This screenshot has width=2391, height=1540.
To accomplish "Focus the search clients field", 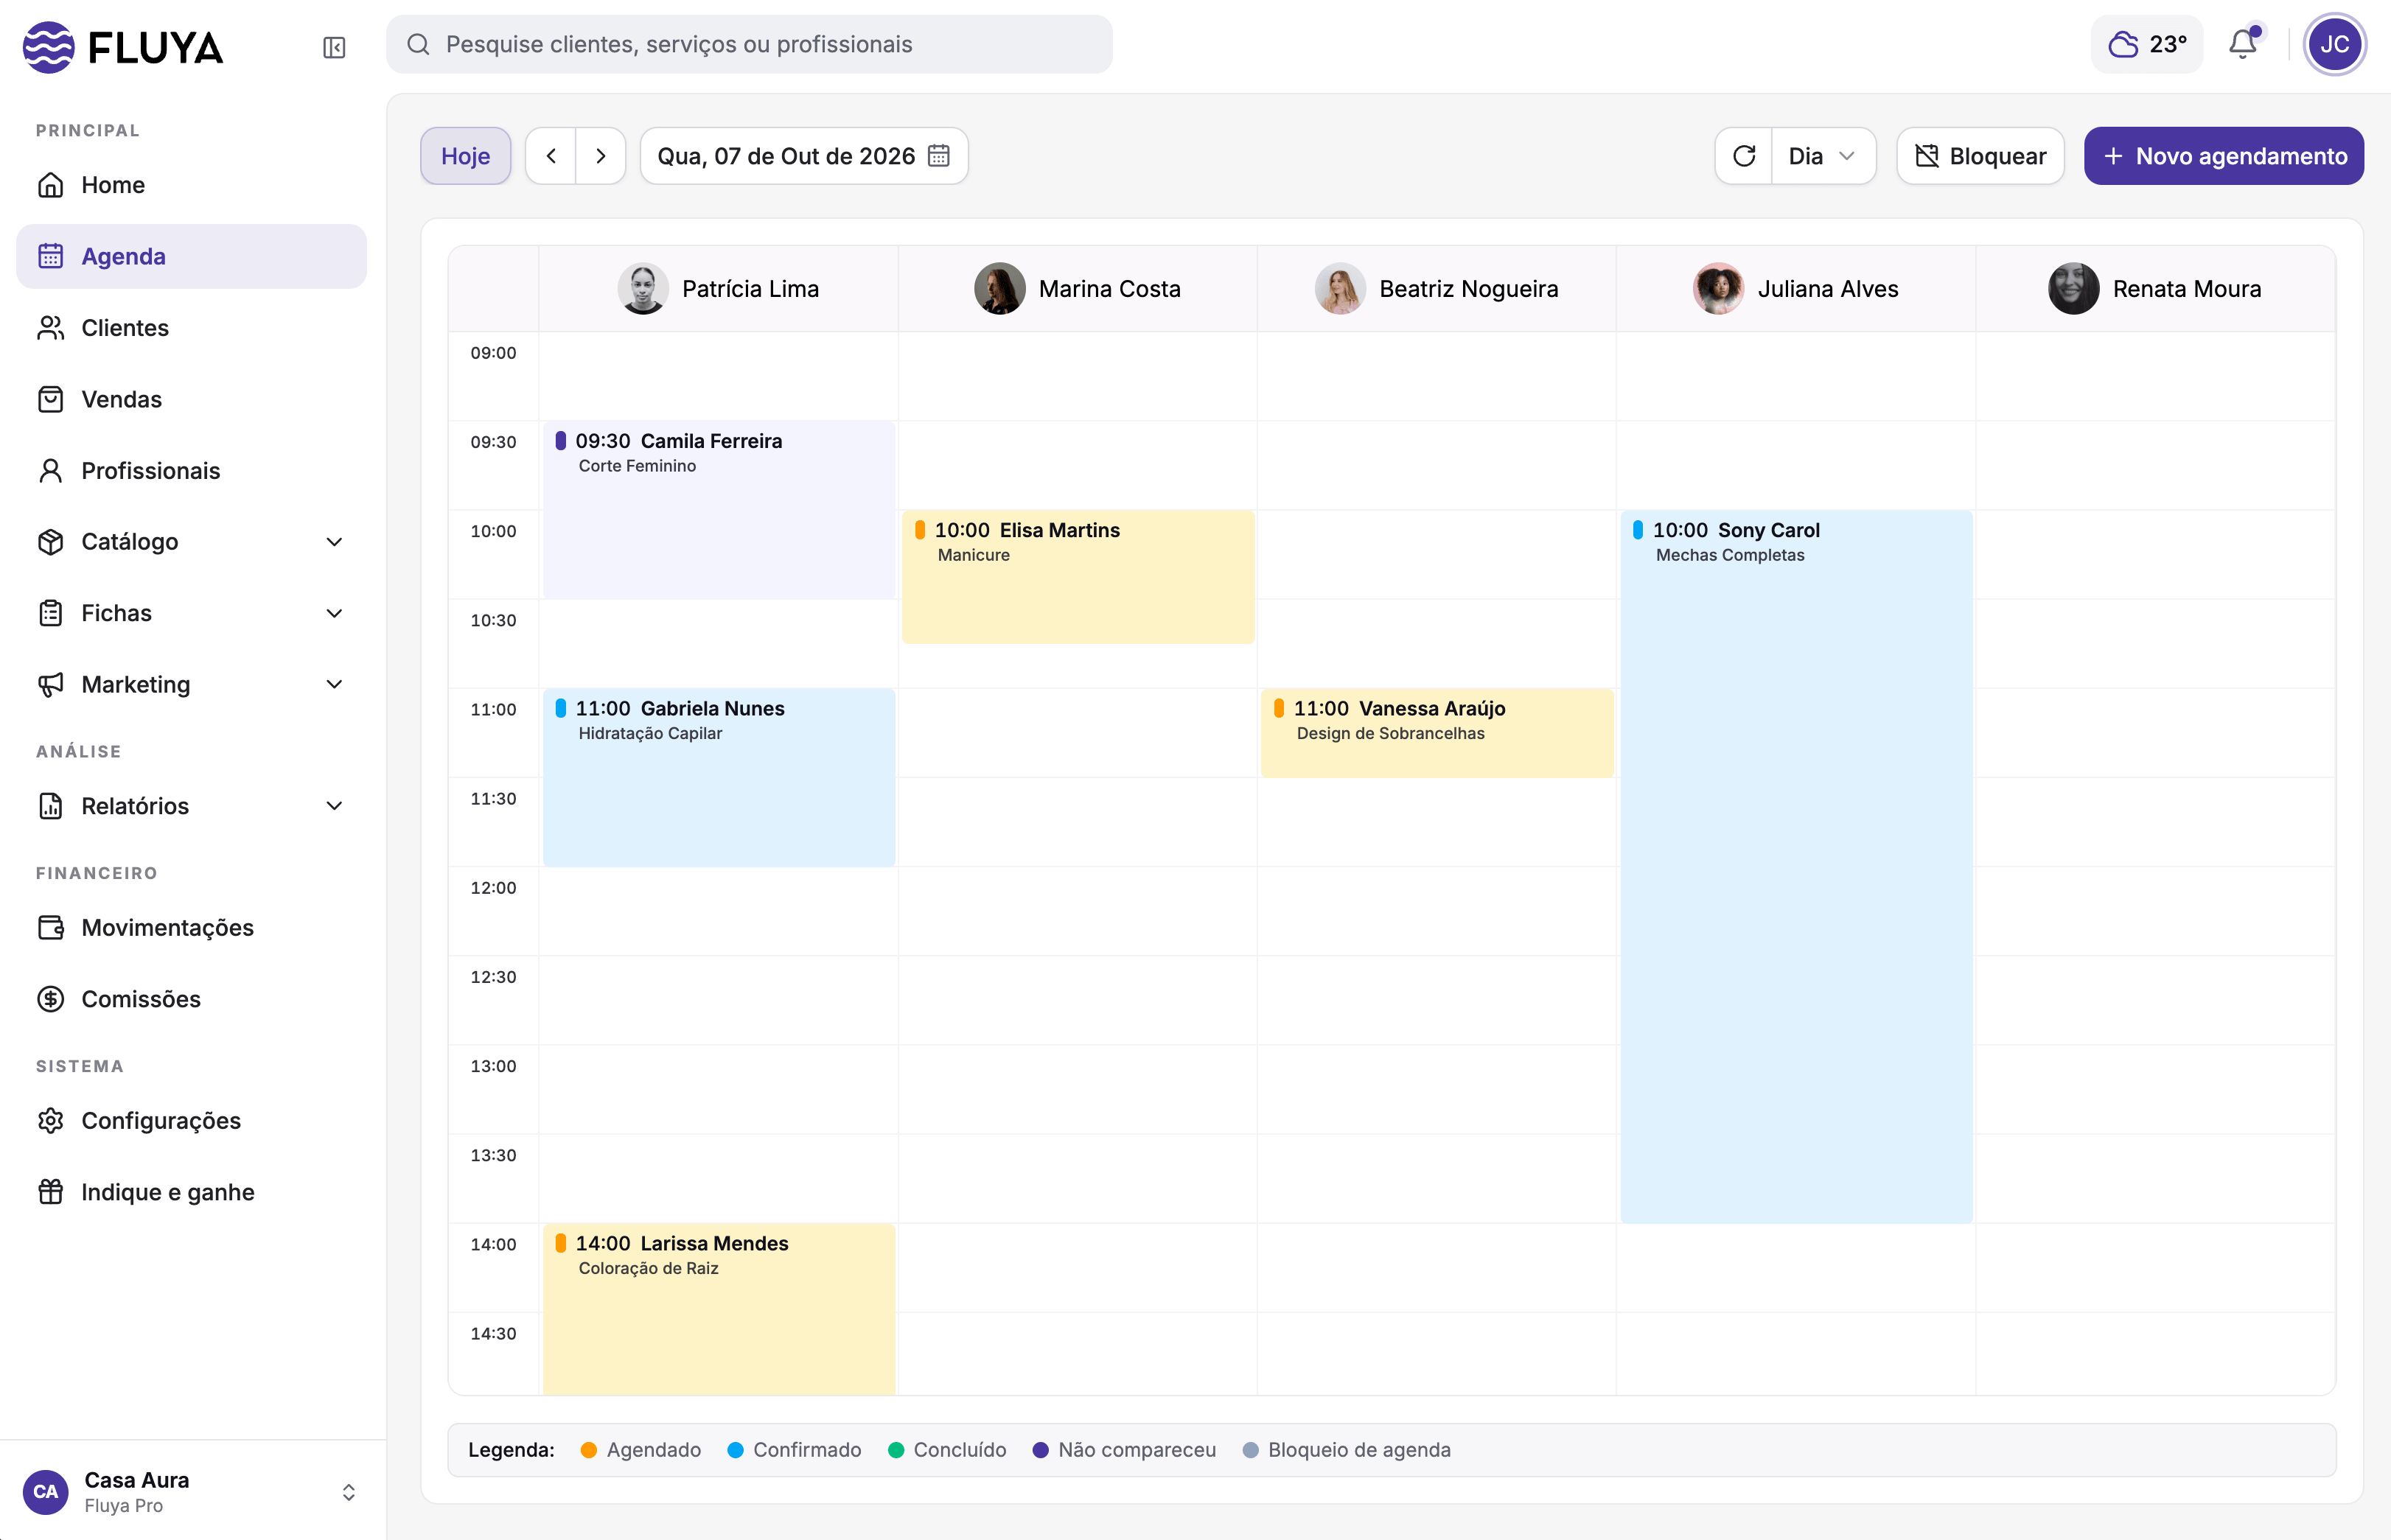I will 750,44.
